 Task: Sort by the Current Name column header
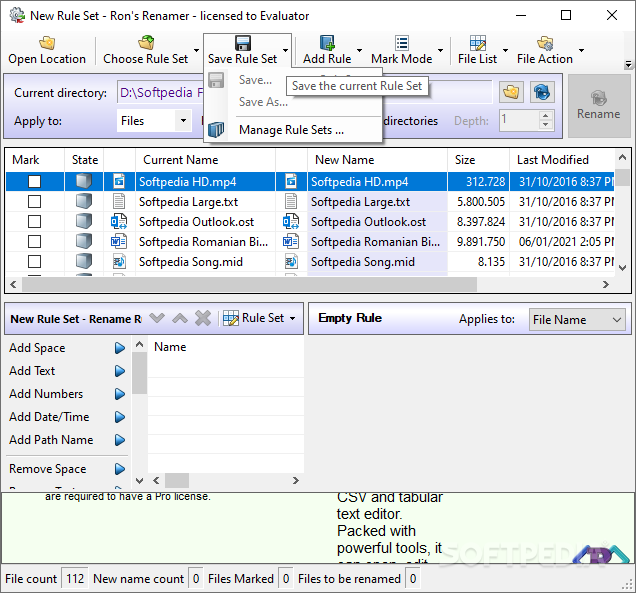205,160
